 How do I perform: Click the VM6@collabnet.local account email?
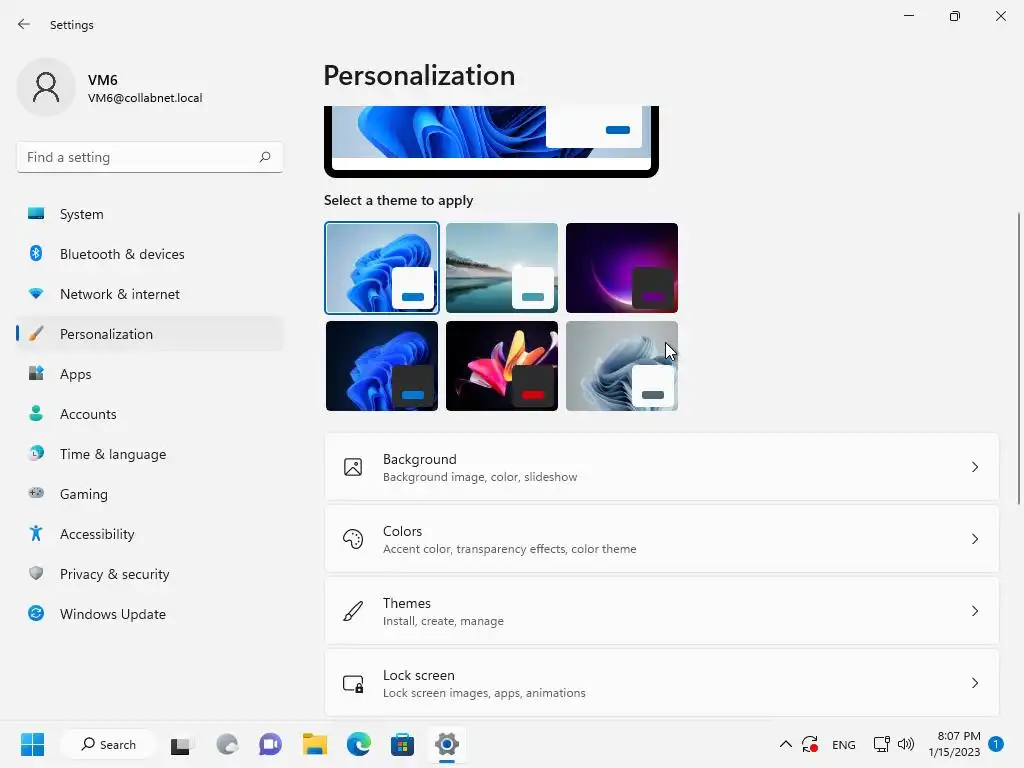coord(145,98)
